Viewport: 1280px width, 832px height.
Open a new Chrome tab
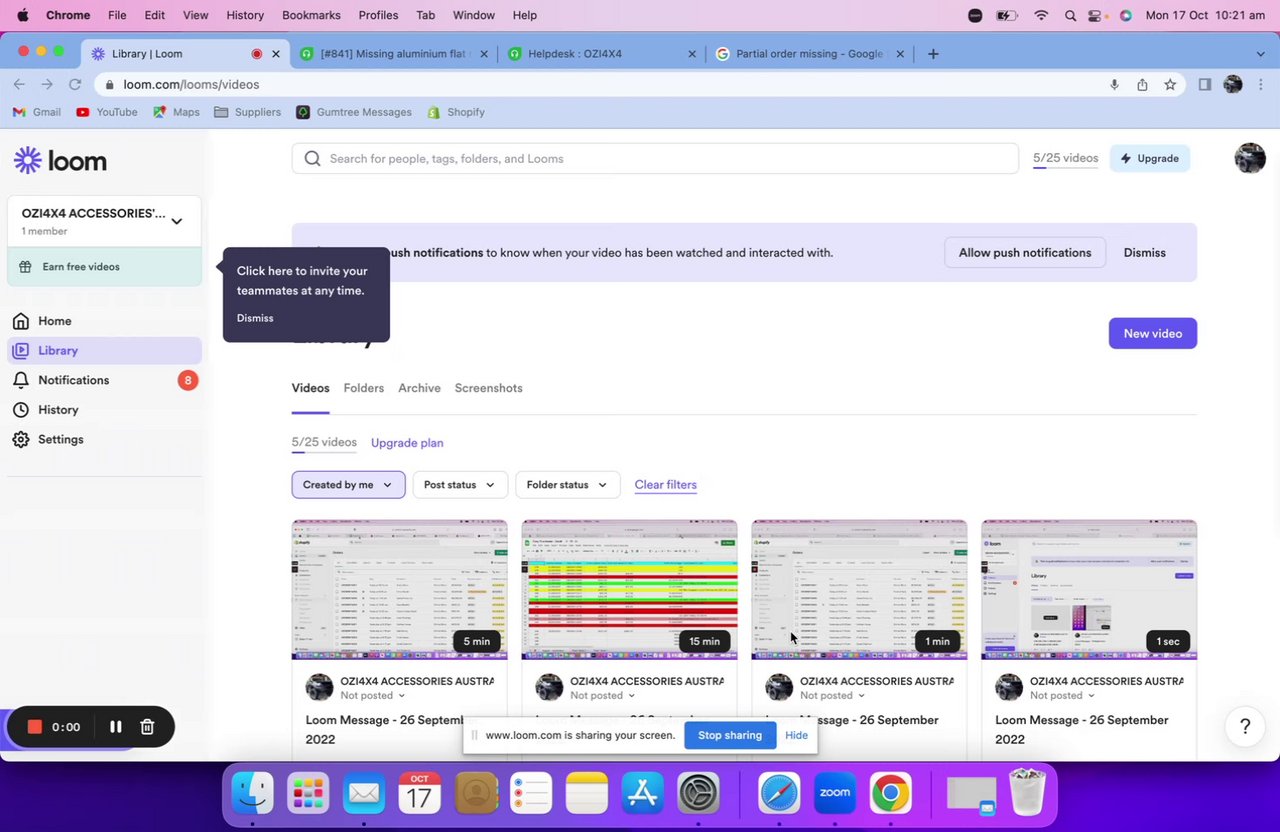(933, 54)
